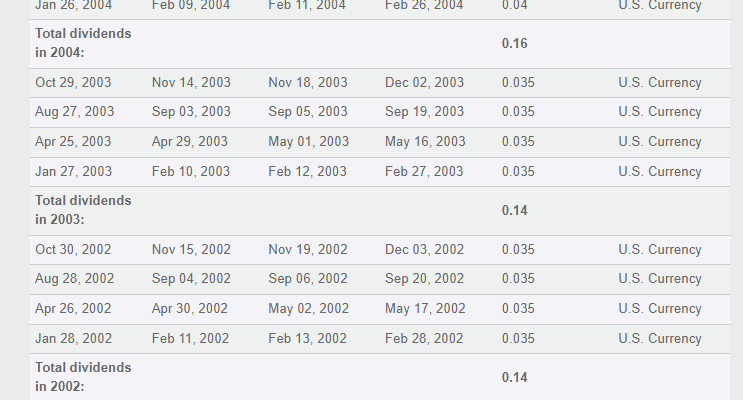Viewport: 743px width, 400px height.
Task: Select the Sep 04, 2002 cell
Action: pyautogui.click(x=191, y=279)
